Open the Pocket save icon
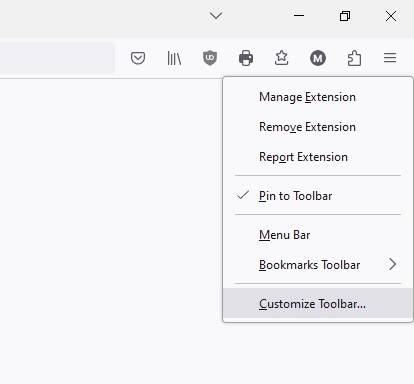Image resolution: width=414 pixels, height=384 pixels. [x=138, y=58]
